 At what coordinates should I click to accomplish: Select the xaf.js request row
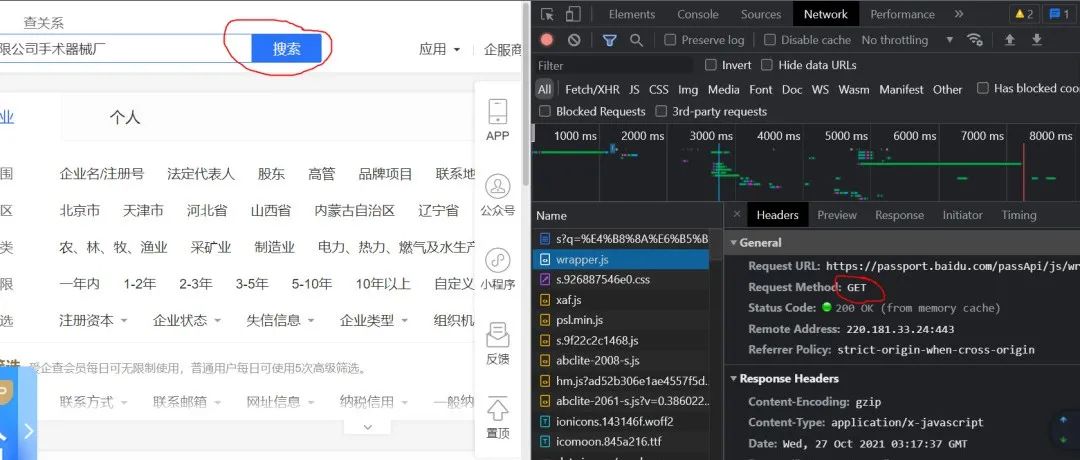621,300
